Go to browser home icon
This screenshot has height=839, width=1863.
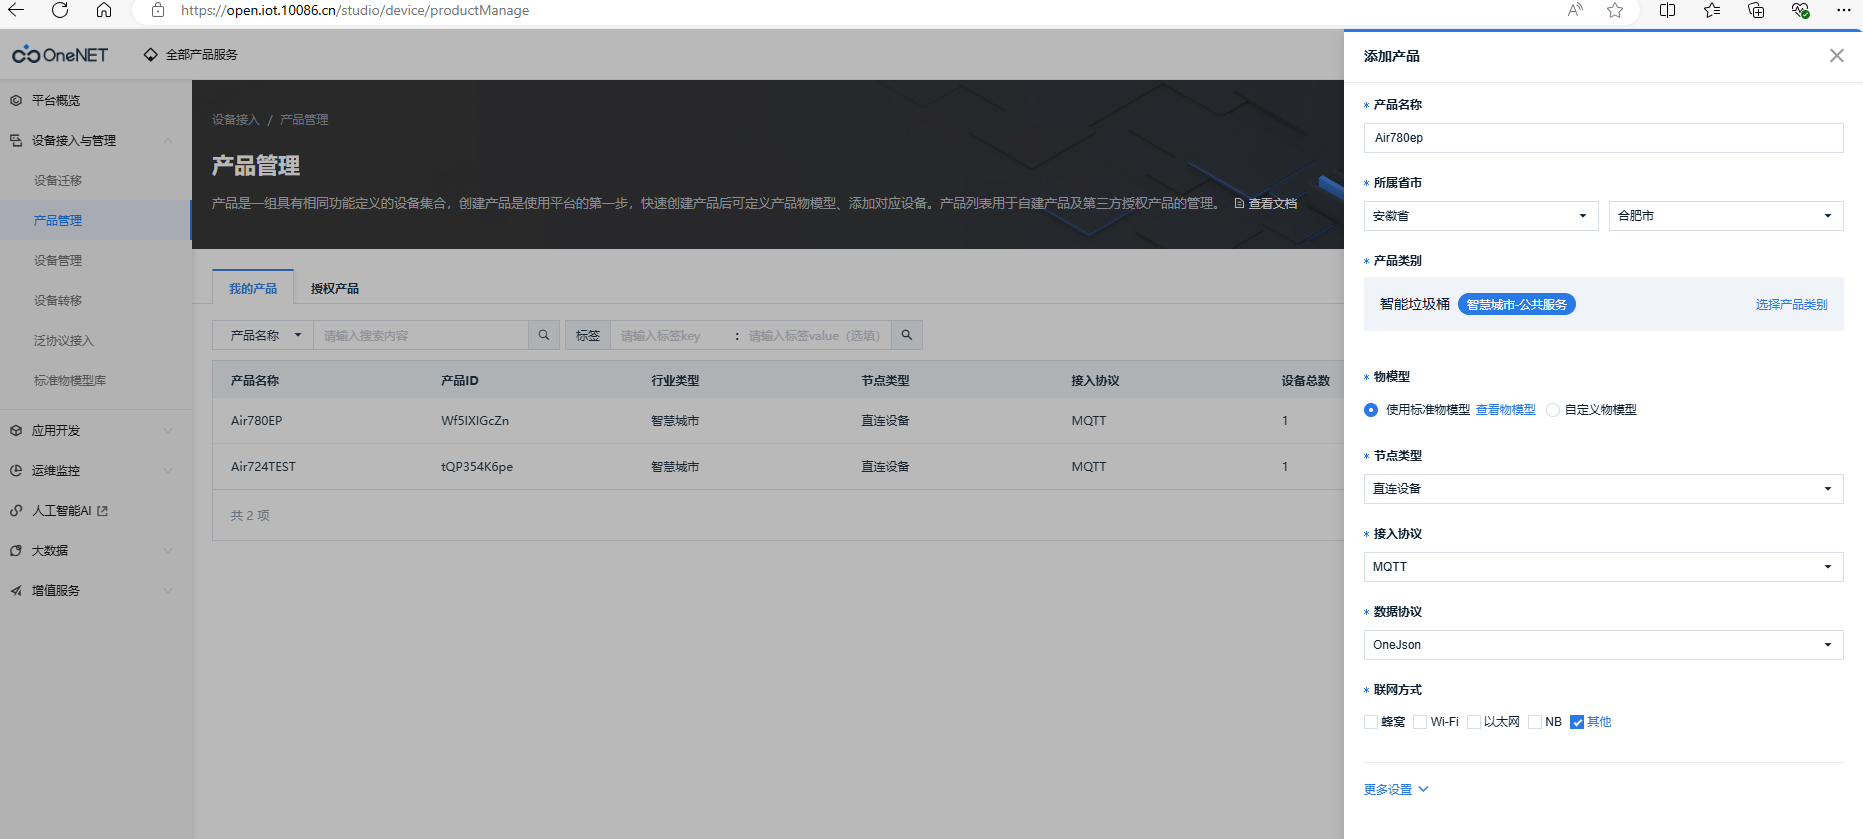pos(104,10)
